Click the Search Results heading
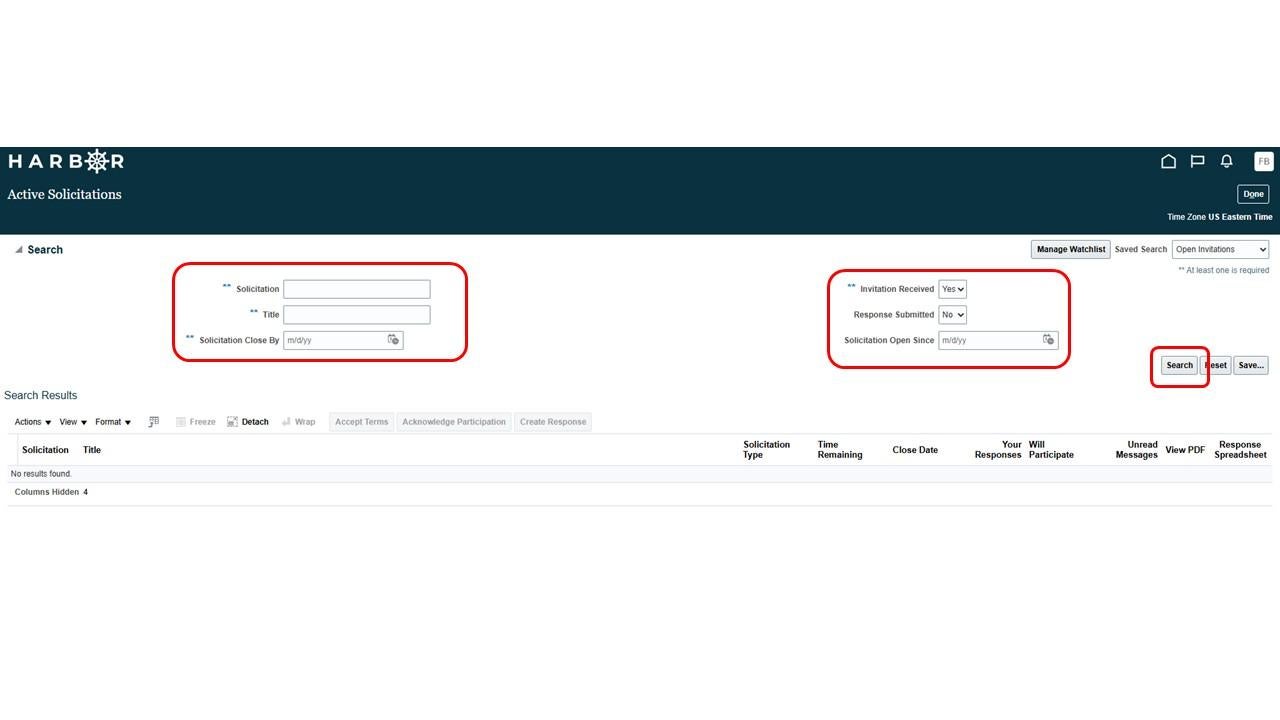The width and height of the screenshot is (1280, 720). pos(41,395)
